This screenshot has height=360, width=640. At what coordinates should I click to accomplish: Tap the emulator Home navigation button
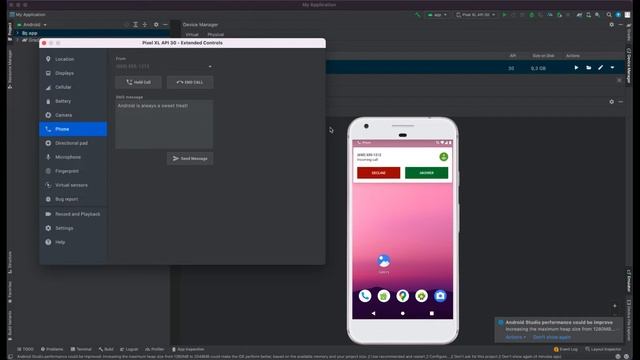(x=402, y=313)
